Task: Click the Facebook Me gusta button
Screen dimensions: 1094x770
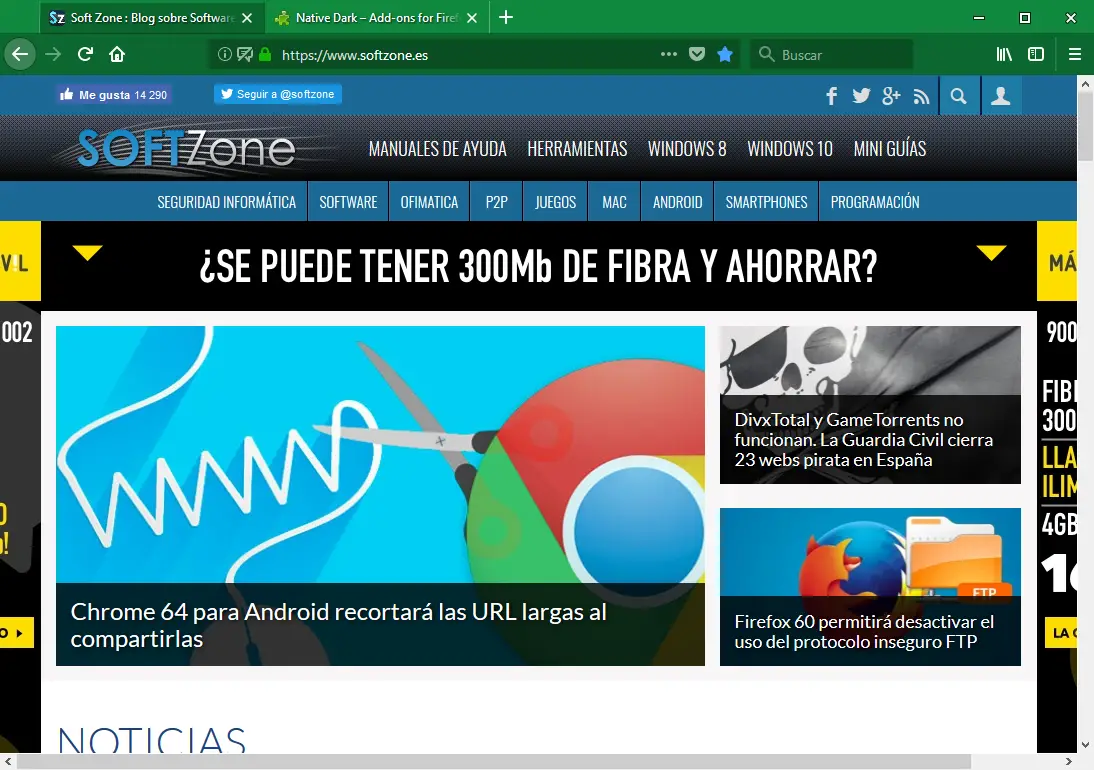Action: [x=113, y=95]
